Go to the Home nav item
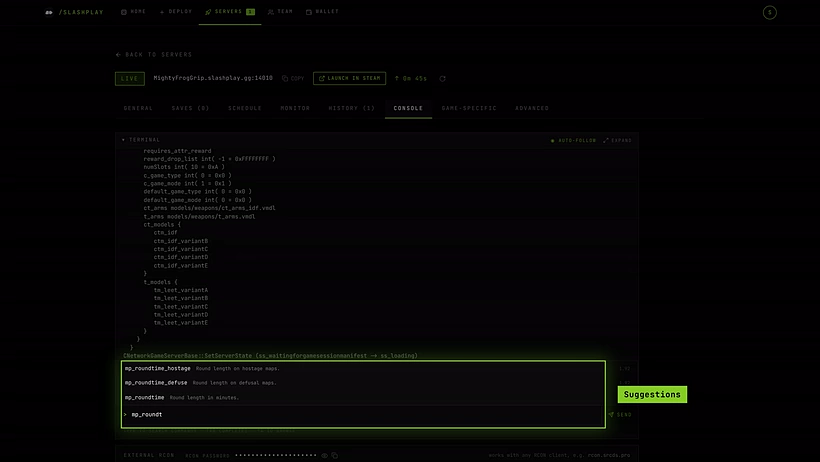The image size is (820, 462). click(133, 12)
